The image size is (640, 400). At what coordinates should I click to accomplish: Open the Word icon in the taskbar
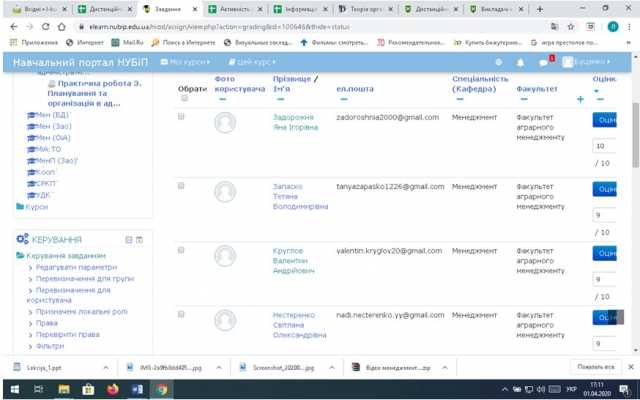(x=136, y=389)
